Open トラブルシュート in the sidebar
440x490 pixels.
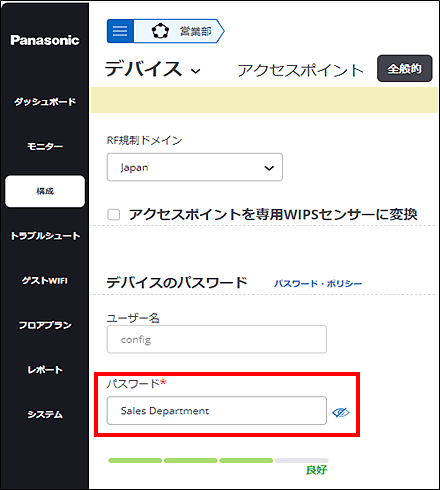pos(45,236)
